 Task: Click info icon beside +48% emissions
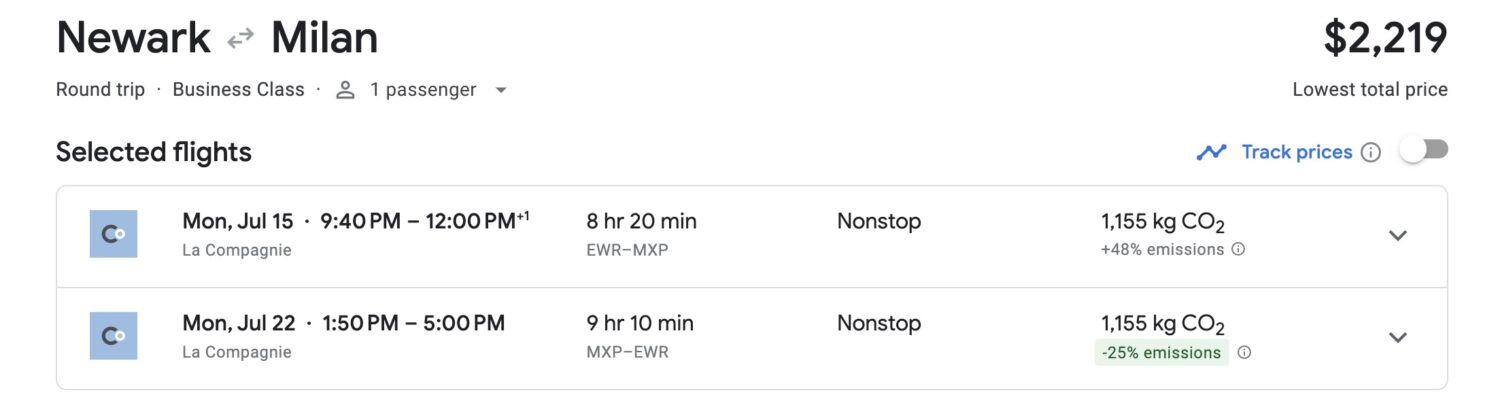click(x=1238, y=250)
